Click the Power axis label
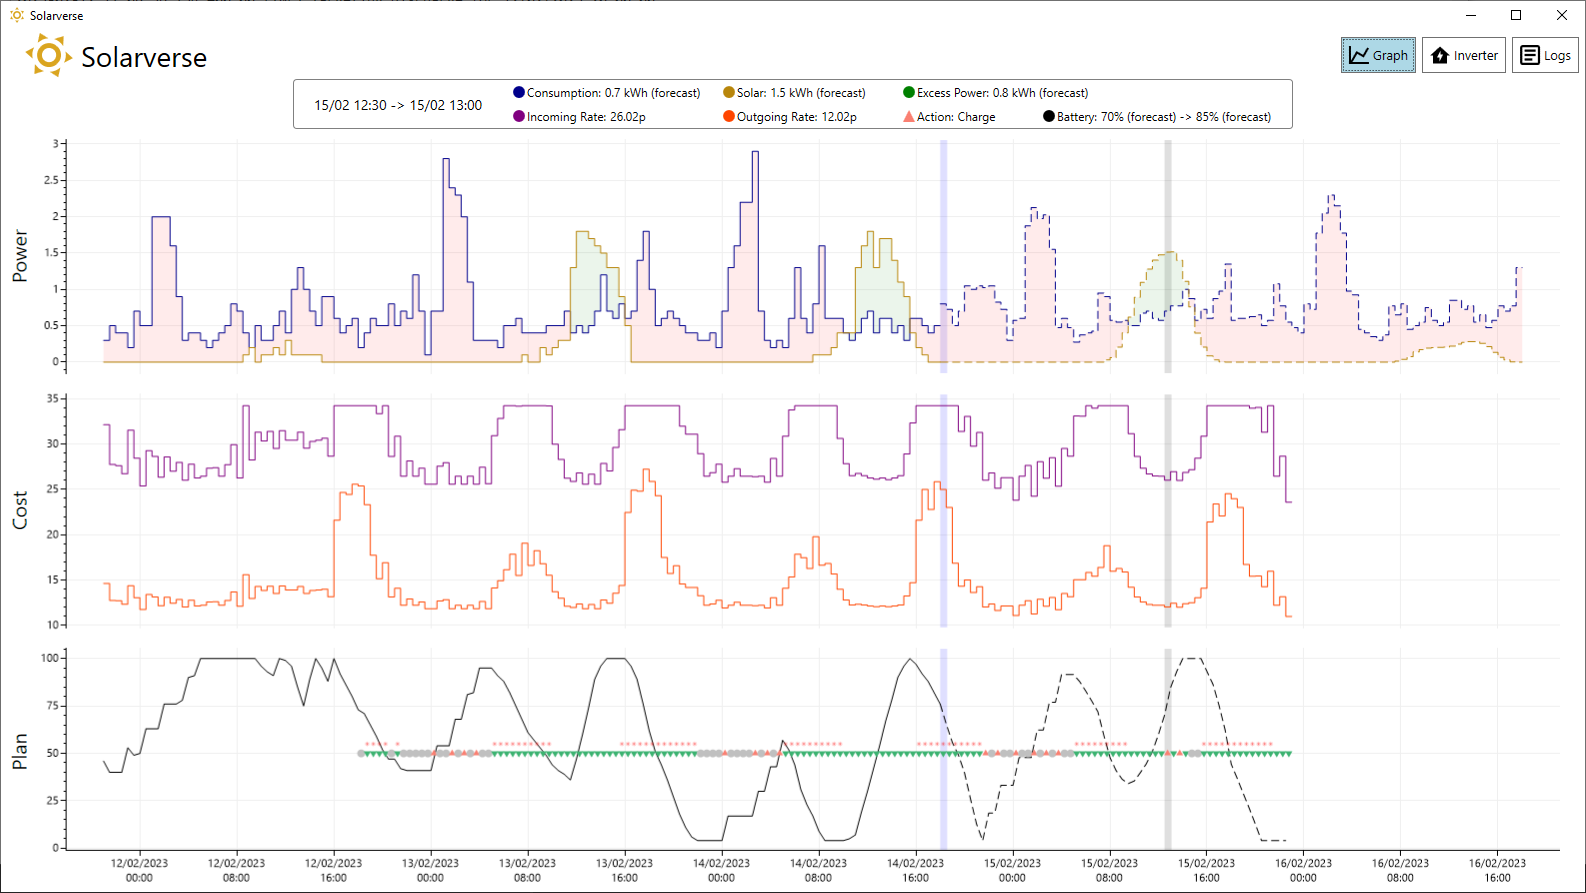 20,256
